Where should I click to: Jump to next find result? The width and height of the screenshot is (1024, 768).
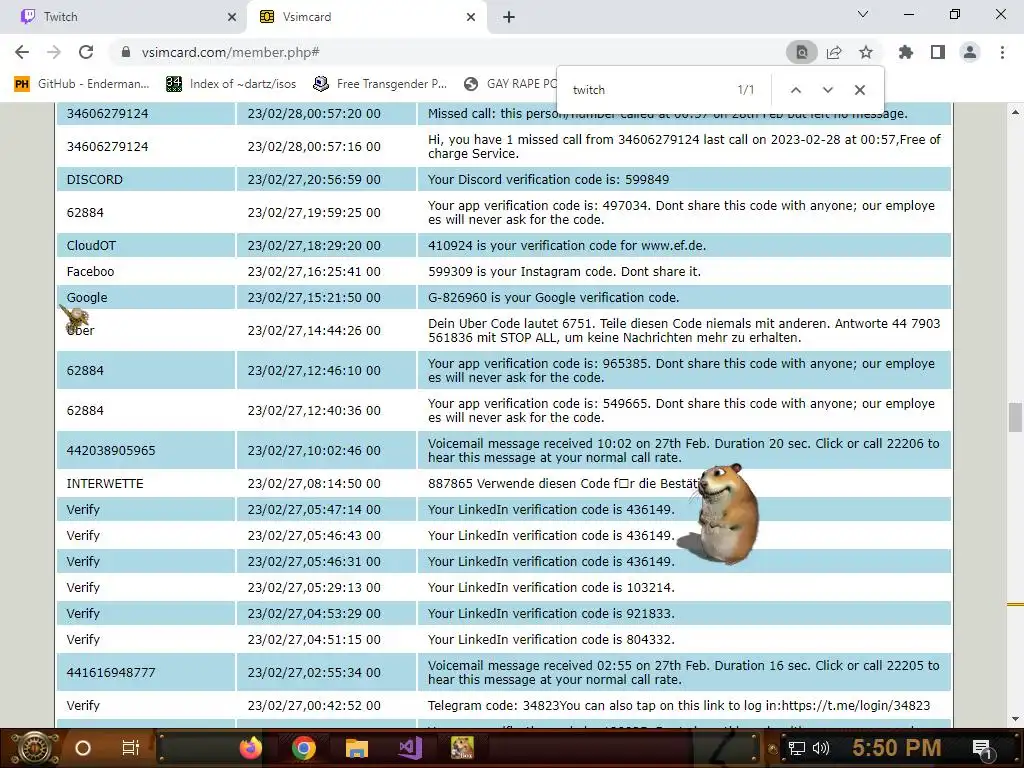coord(827,90)
